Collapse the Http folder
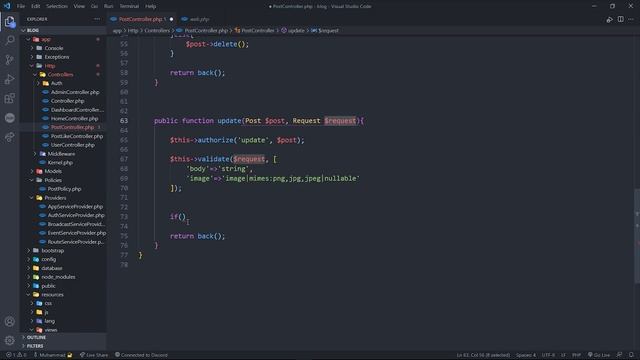Image resolution: width=640 pixels, height=360 pixels. [x=63, y=66]
